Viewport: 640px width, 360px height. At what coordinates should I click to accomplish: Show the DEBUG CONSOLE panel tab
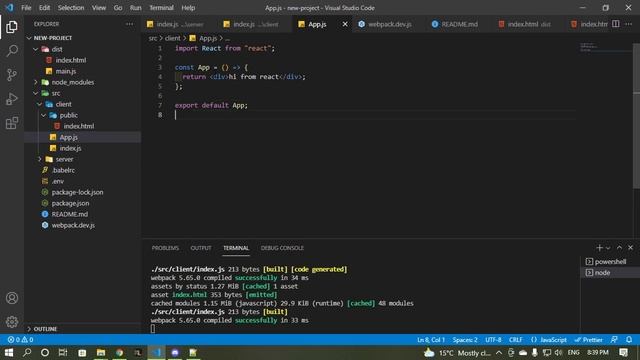click(282, 248)
